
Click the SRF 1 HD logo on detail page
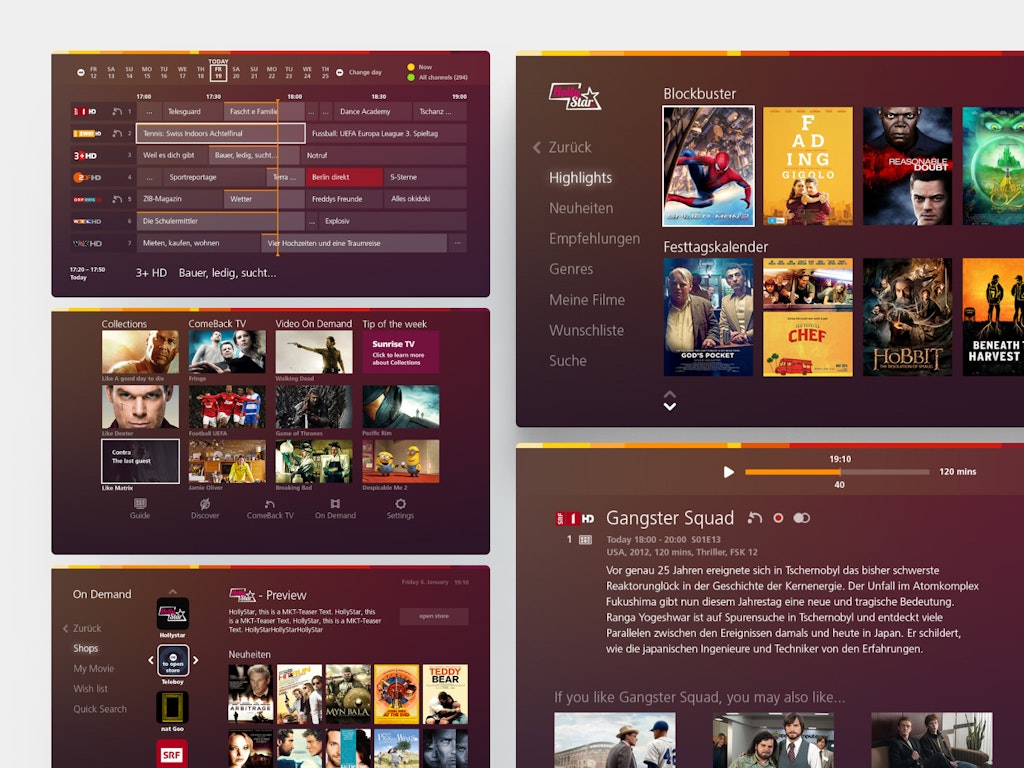(x=575, y=519)
